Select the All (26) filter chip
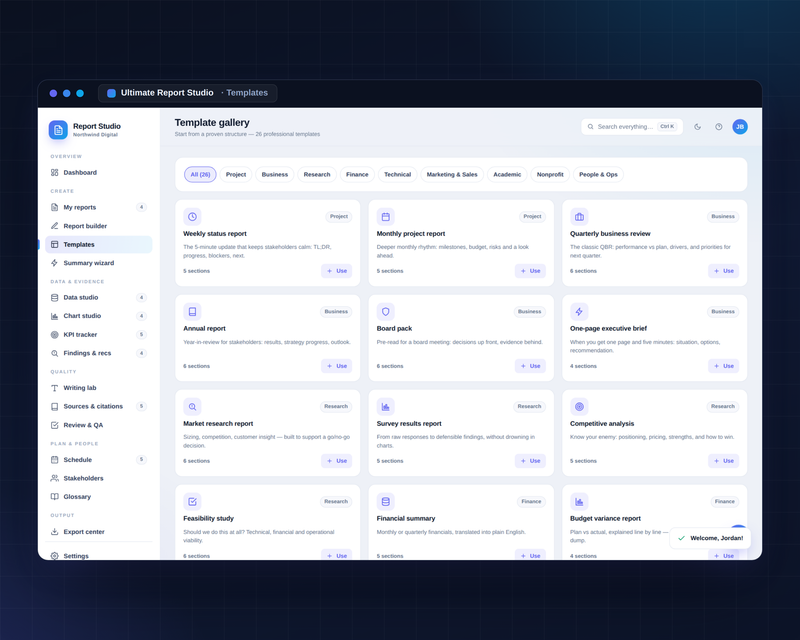 [x=200, y=175]
